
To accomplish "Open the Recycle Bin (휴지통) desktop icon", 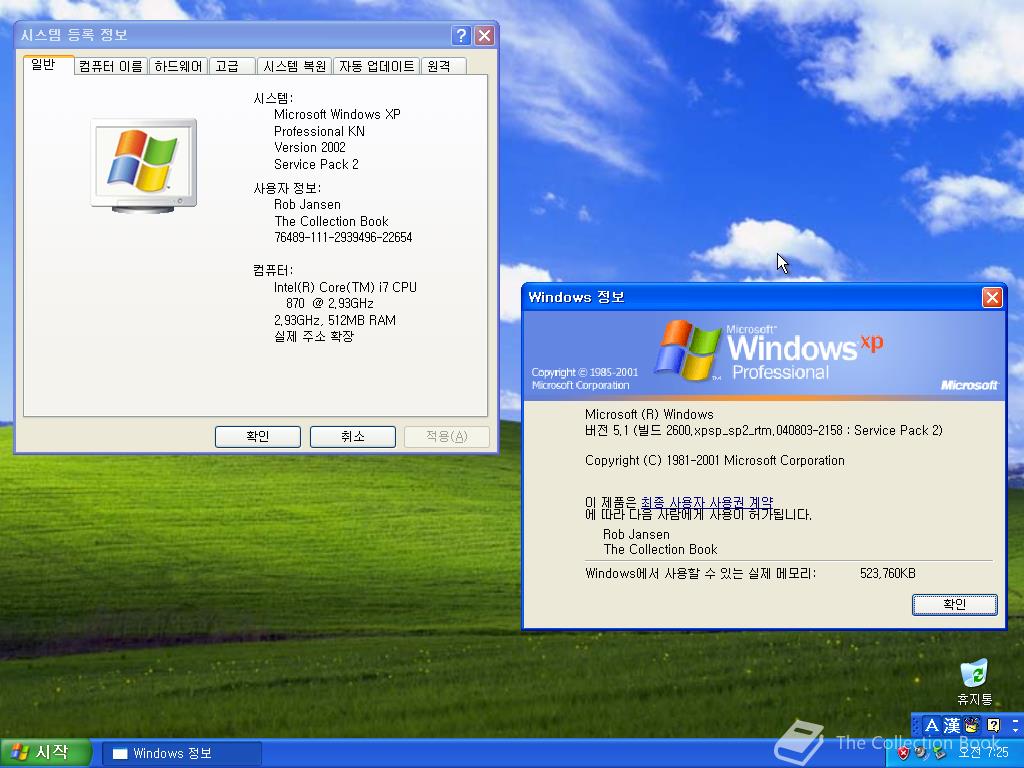I will click(x=974, y=682).
